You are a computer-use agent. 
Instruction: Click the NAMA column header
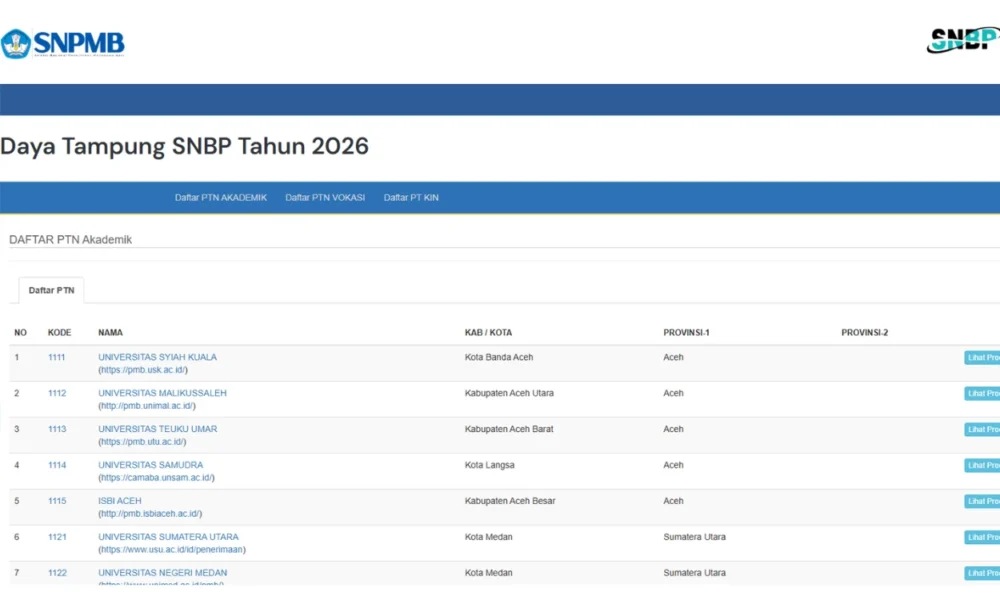pyautogui.click(x=110, y=332)
